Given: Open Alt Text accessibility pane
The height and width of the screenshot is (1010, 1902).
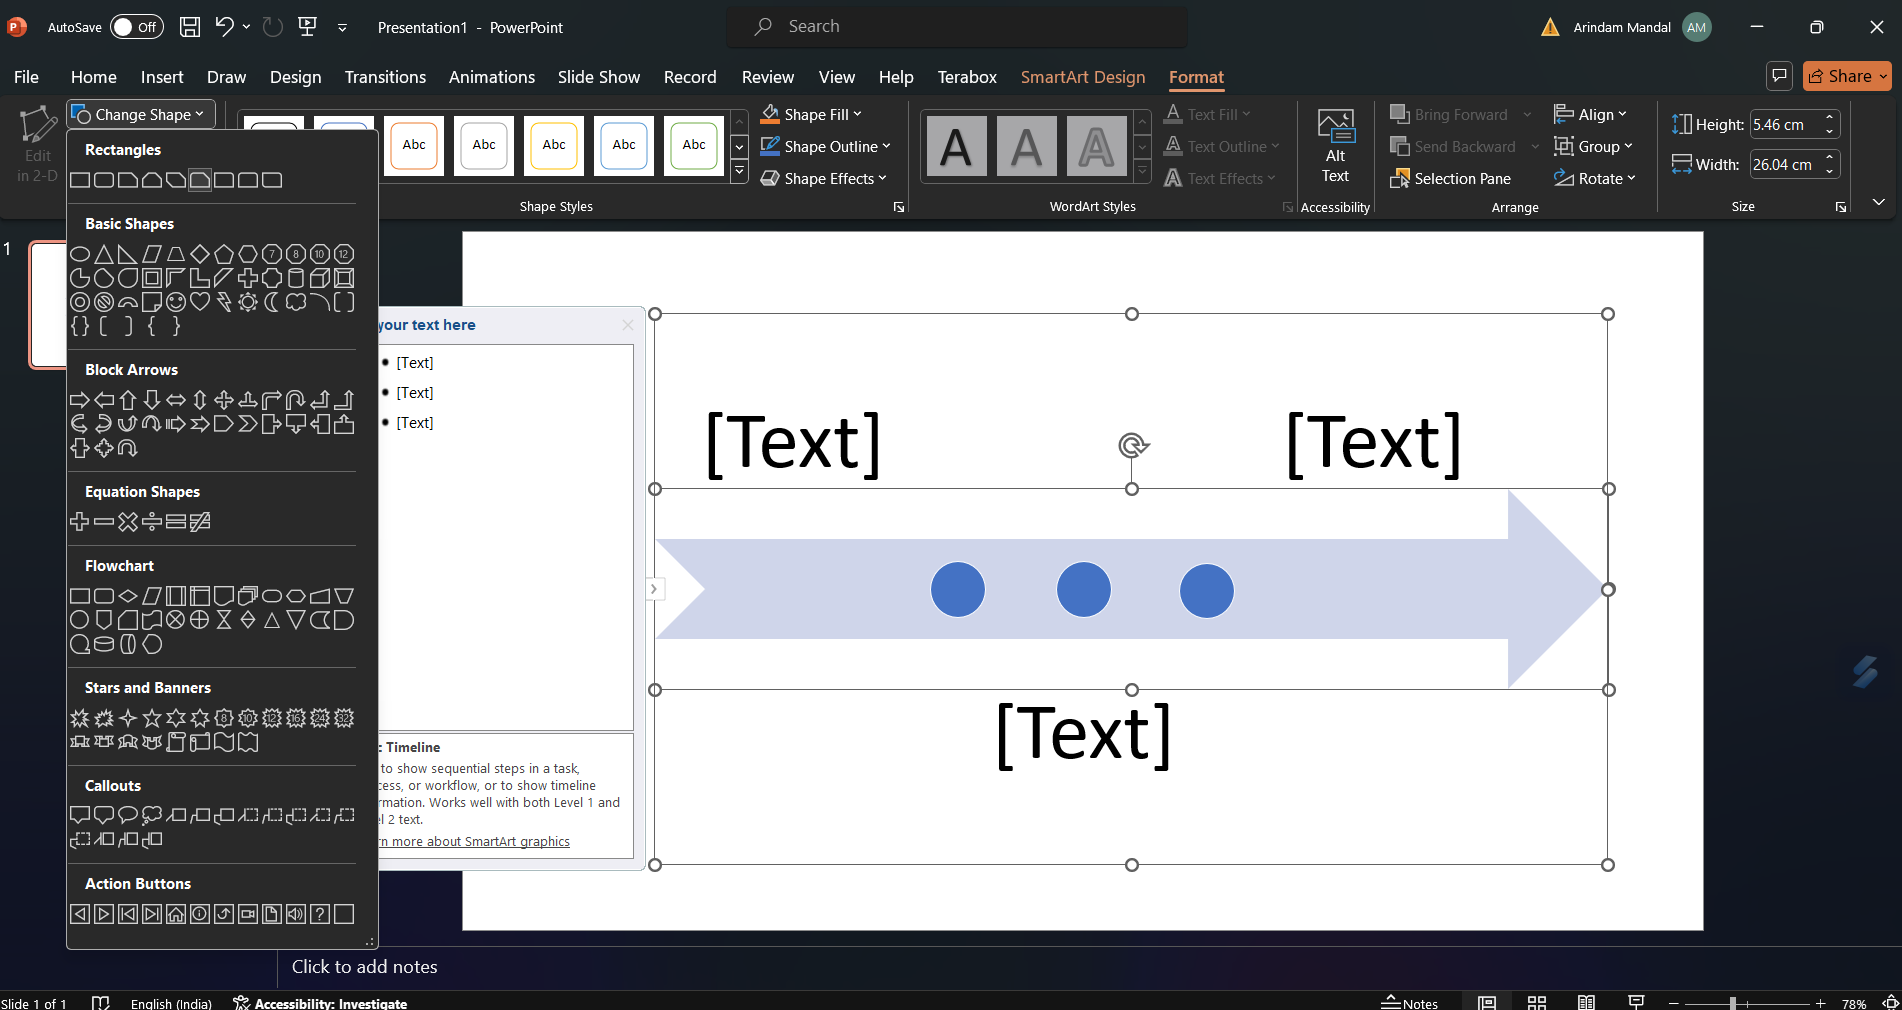Looking at the screenshot, I should pyautogui.click(x=1335, y=147).
